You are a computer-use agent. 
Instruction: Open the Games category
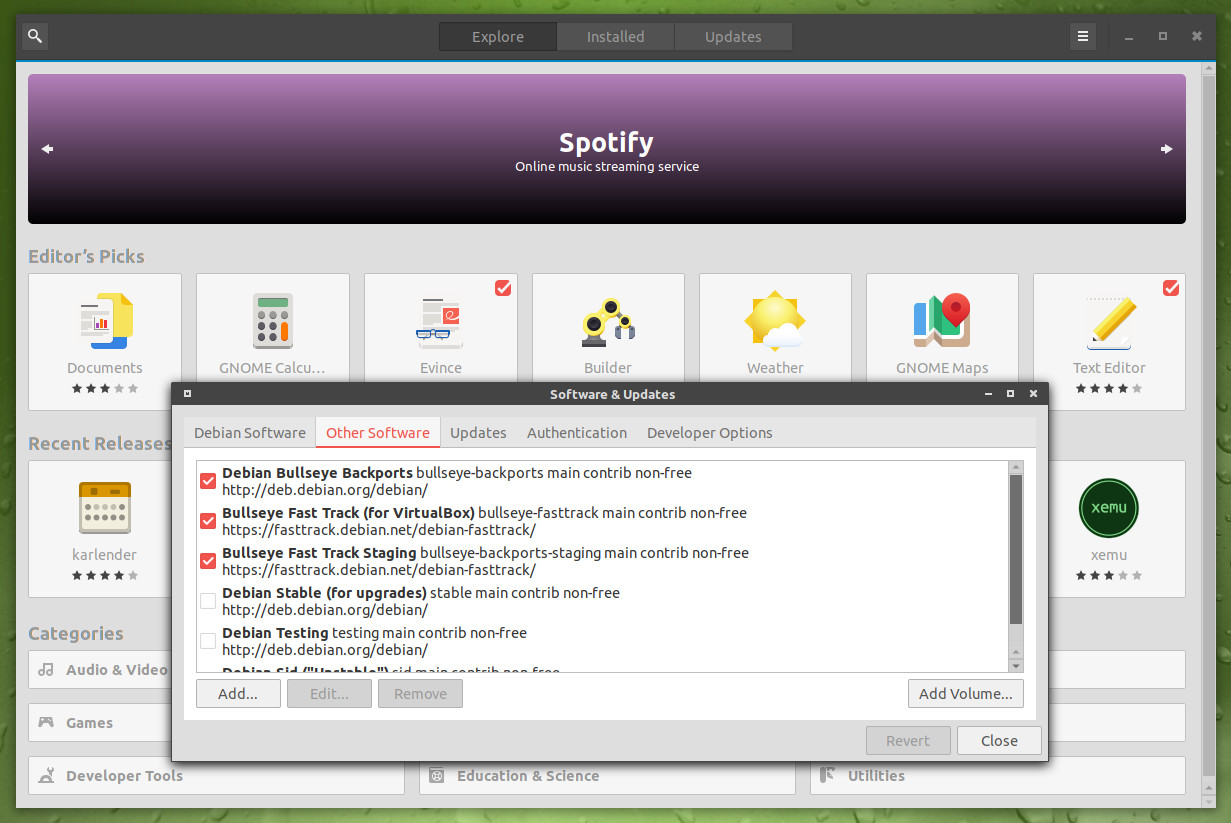100,722
